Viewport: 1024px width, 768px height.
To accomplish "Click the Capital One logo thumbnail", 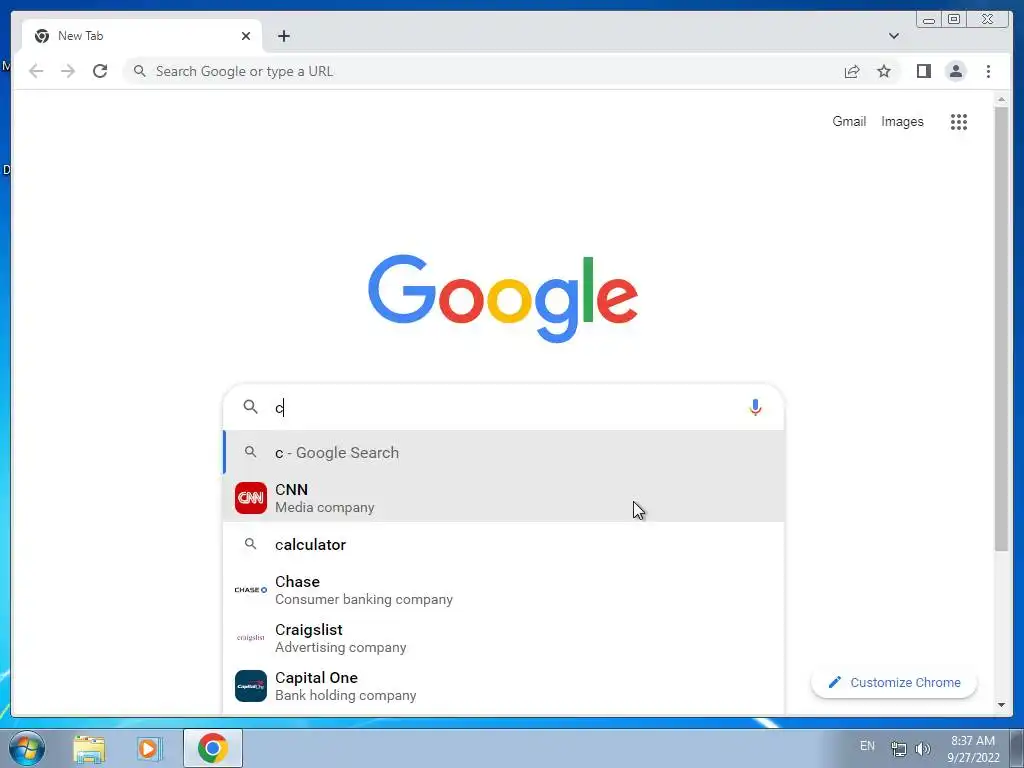I will (251, 686).
